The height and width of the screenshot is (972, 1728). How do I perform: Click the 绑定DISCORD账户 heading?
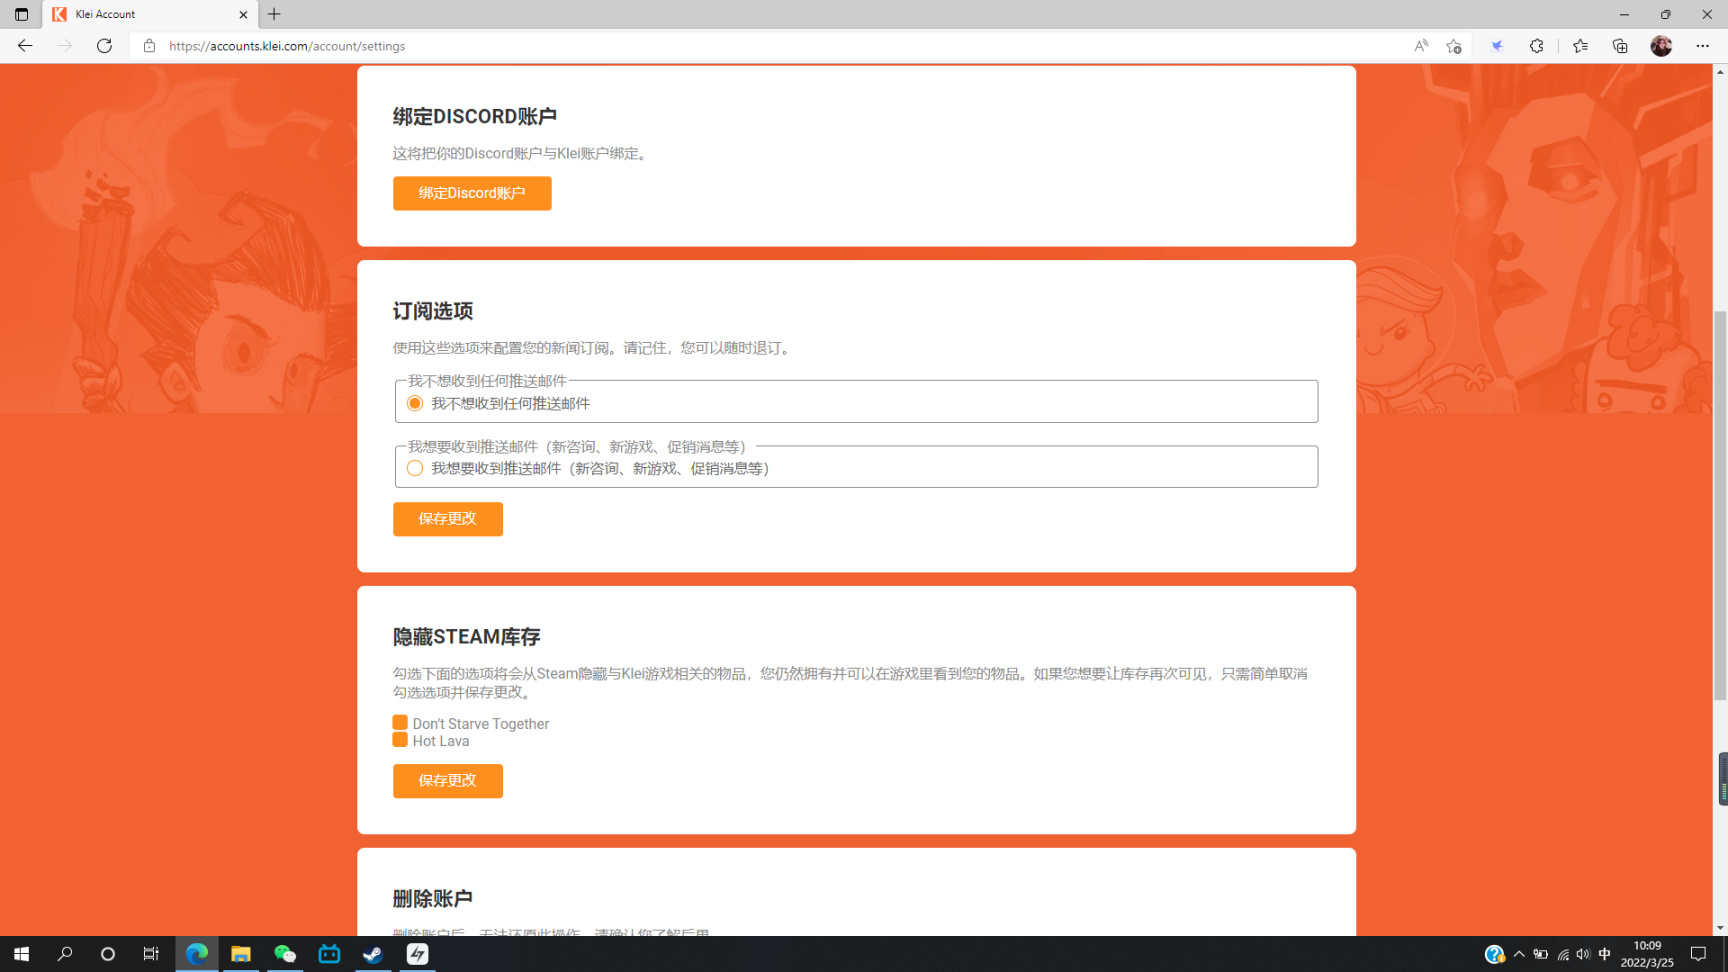coord(475,117)
